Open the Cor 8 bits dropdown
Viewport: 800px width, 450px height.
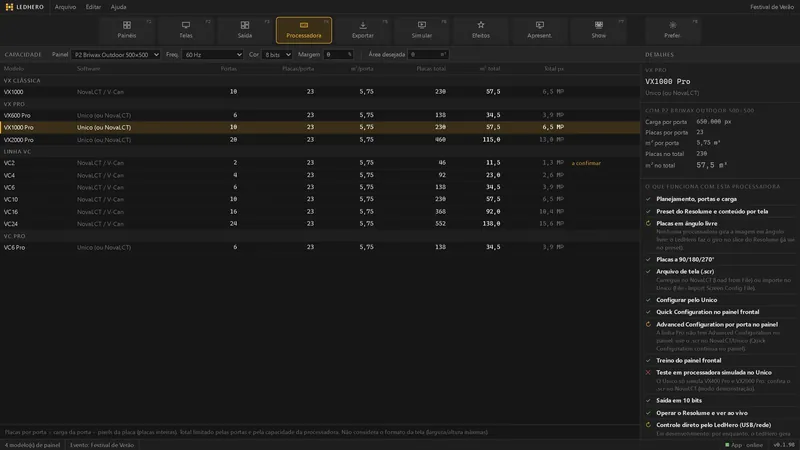tap(277, 55)
